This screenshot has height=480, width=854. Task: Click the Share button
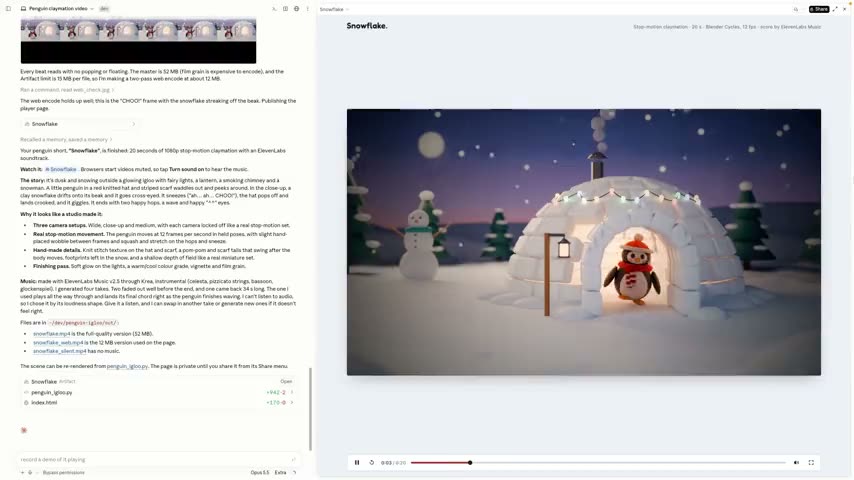[x=819, y=9]
